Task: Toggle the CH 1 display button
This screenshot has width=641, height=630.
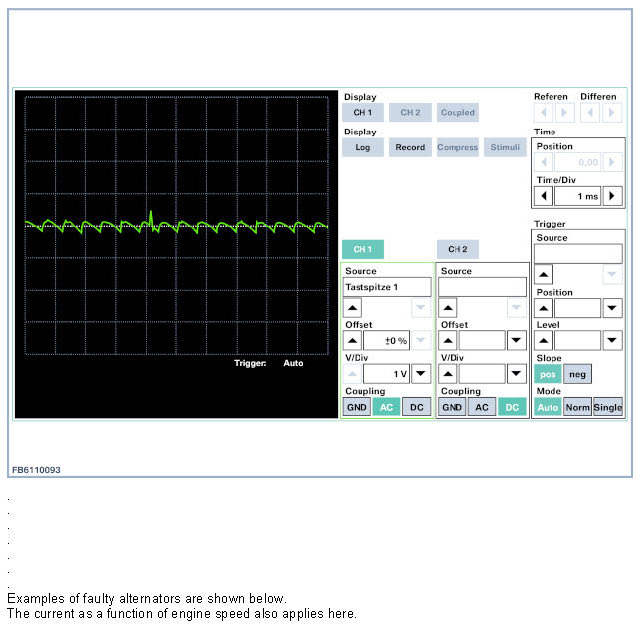Action: tap(362, 113)
